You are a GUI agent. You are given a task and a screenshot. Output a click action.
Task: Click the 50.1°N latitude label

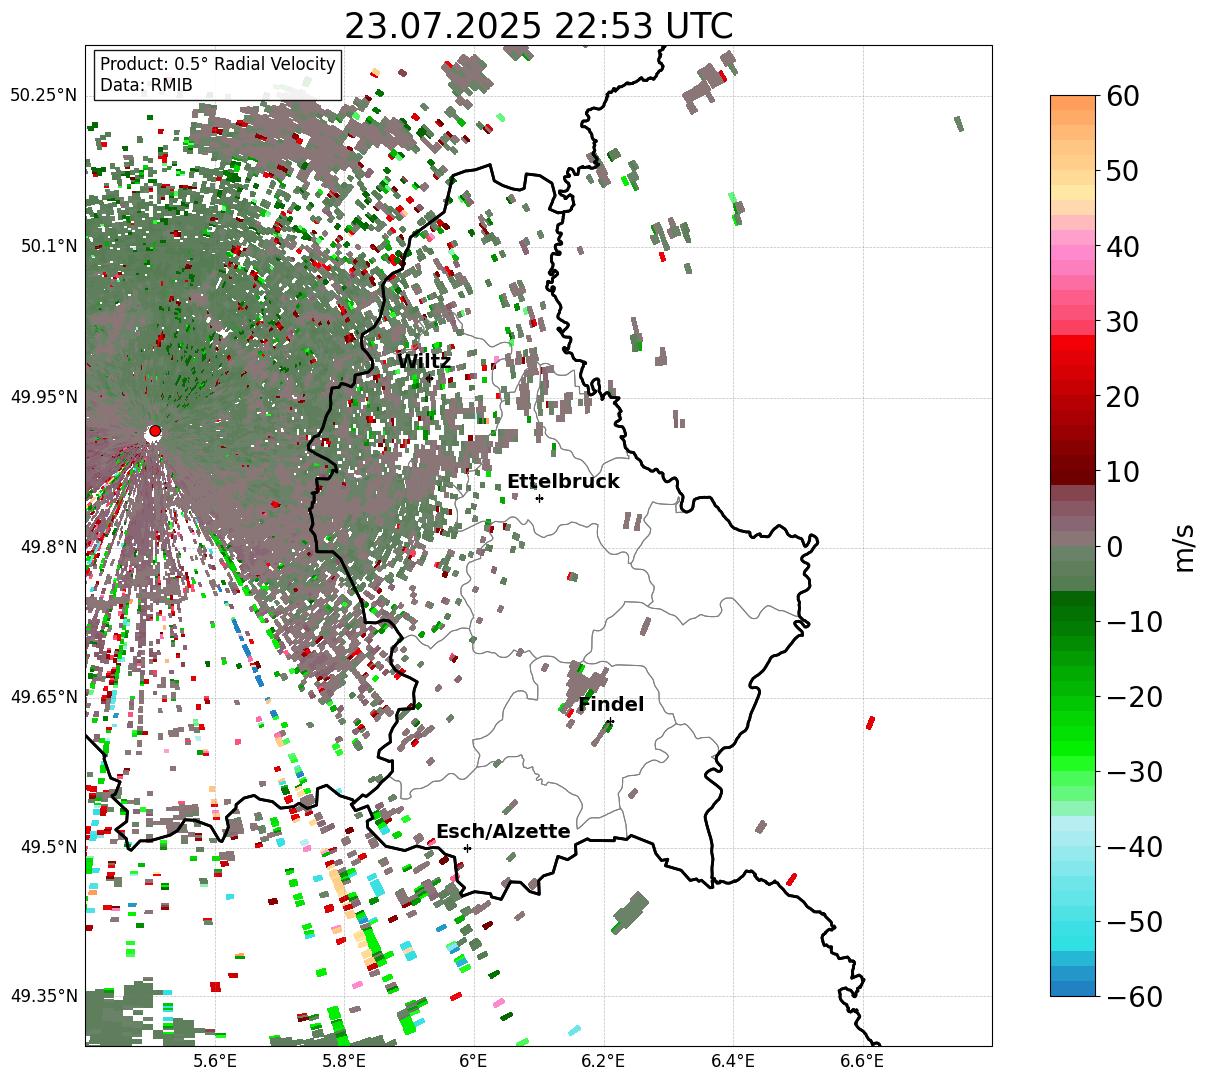[49, 246]
